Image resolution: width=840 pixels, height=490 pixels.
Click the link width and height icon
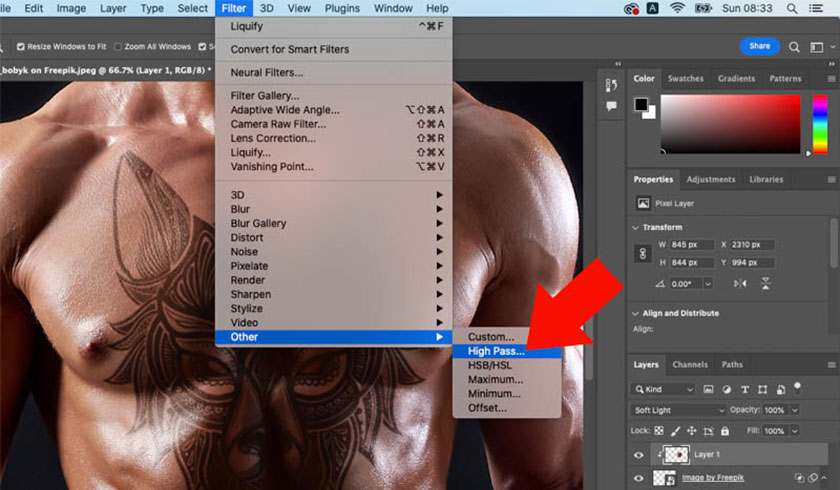[x=643, y=253]
